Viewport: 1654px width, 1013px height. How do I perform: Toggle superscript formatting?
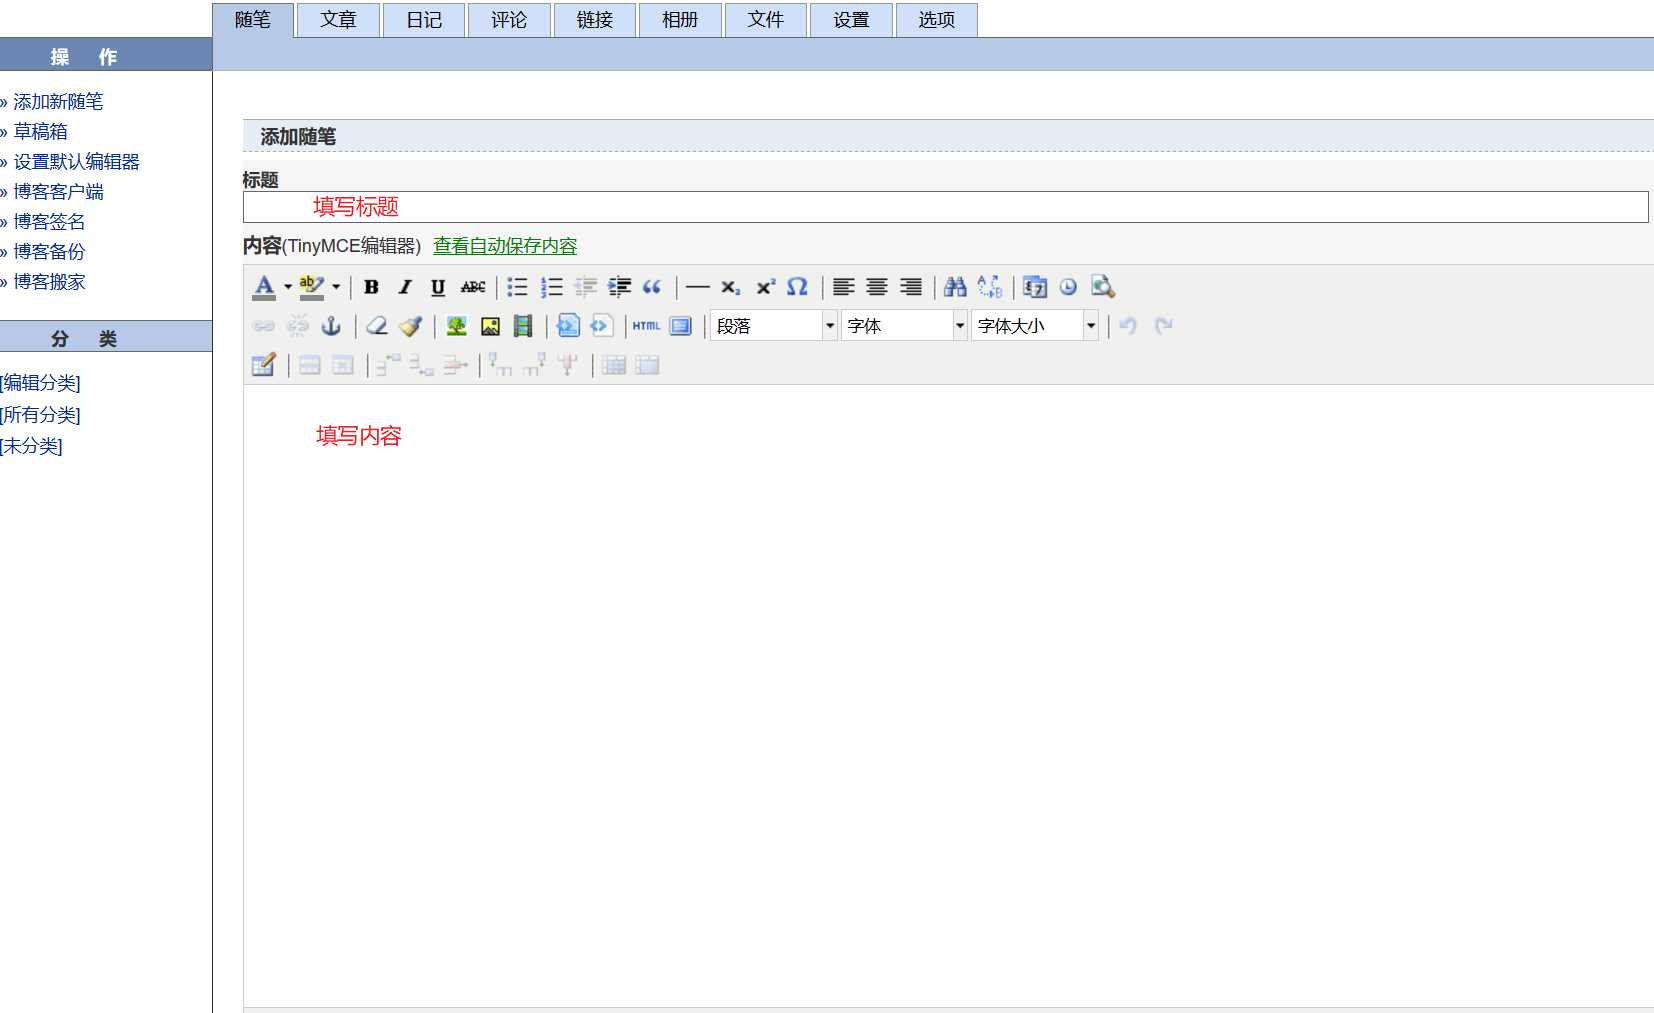pyautogui.click(x=765, y=287)
